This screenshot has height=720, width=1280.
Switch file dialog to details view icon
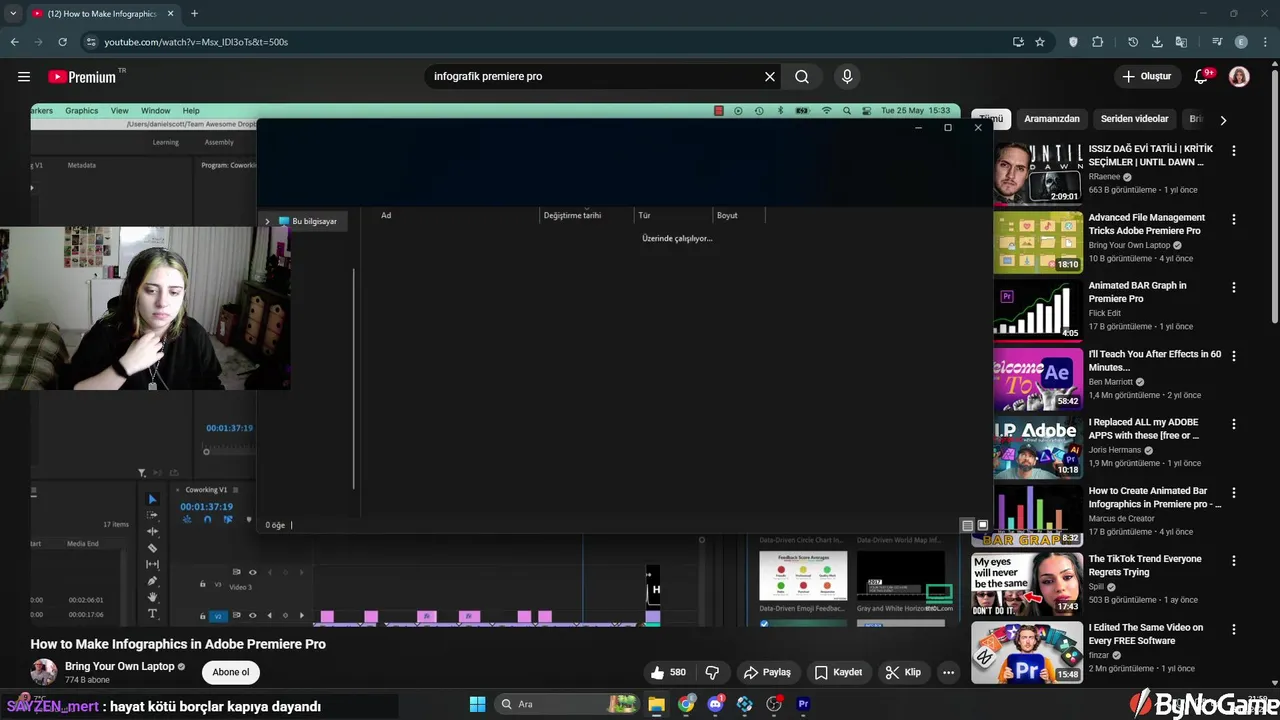[x=967, y=525]
